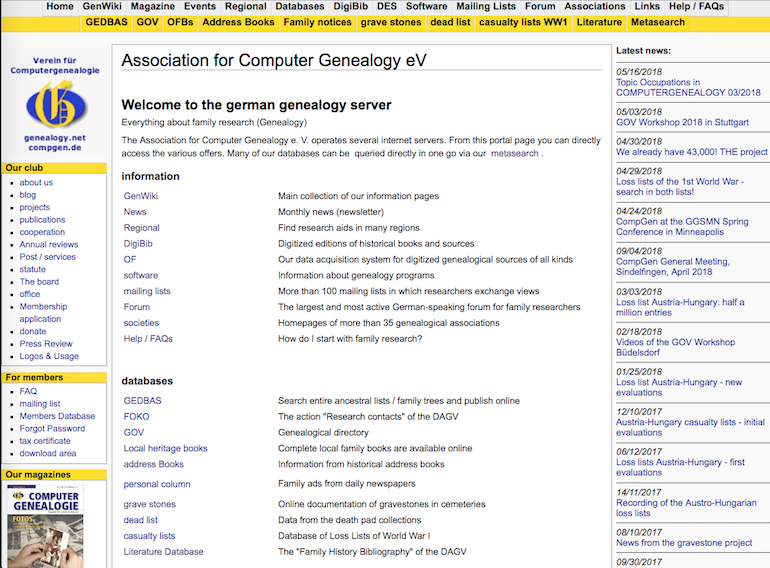Click text 'Monthly news (newsletter)'
The image size is (770, 568).
click(x=331, y=212)
